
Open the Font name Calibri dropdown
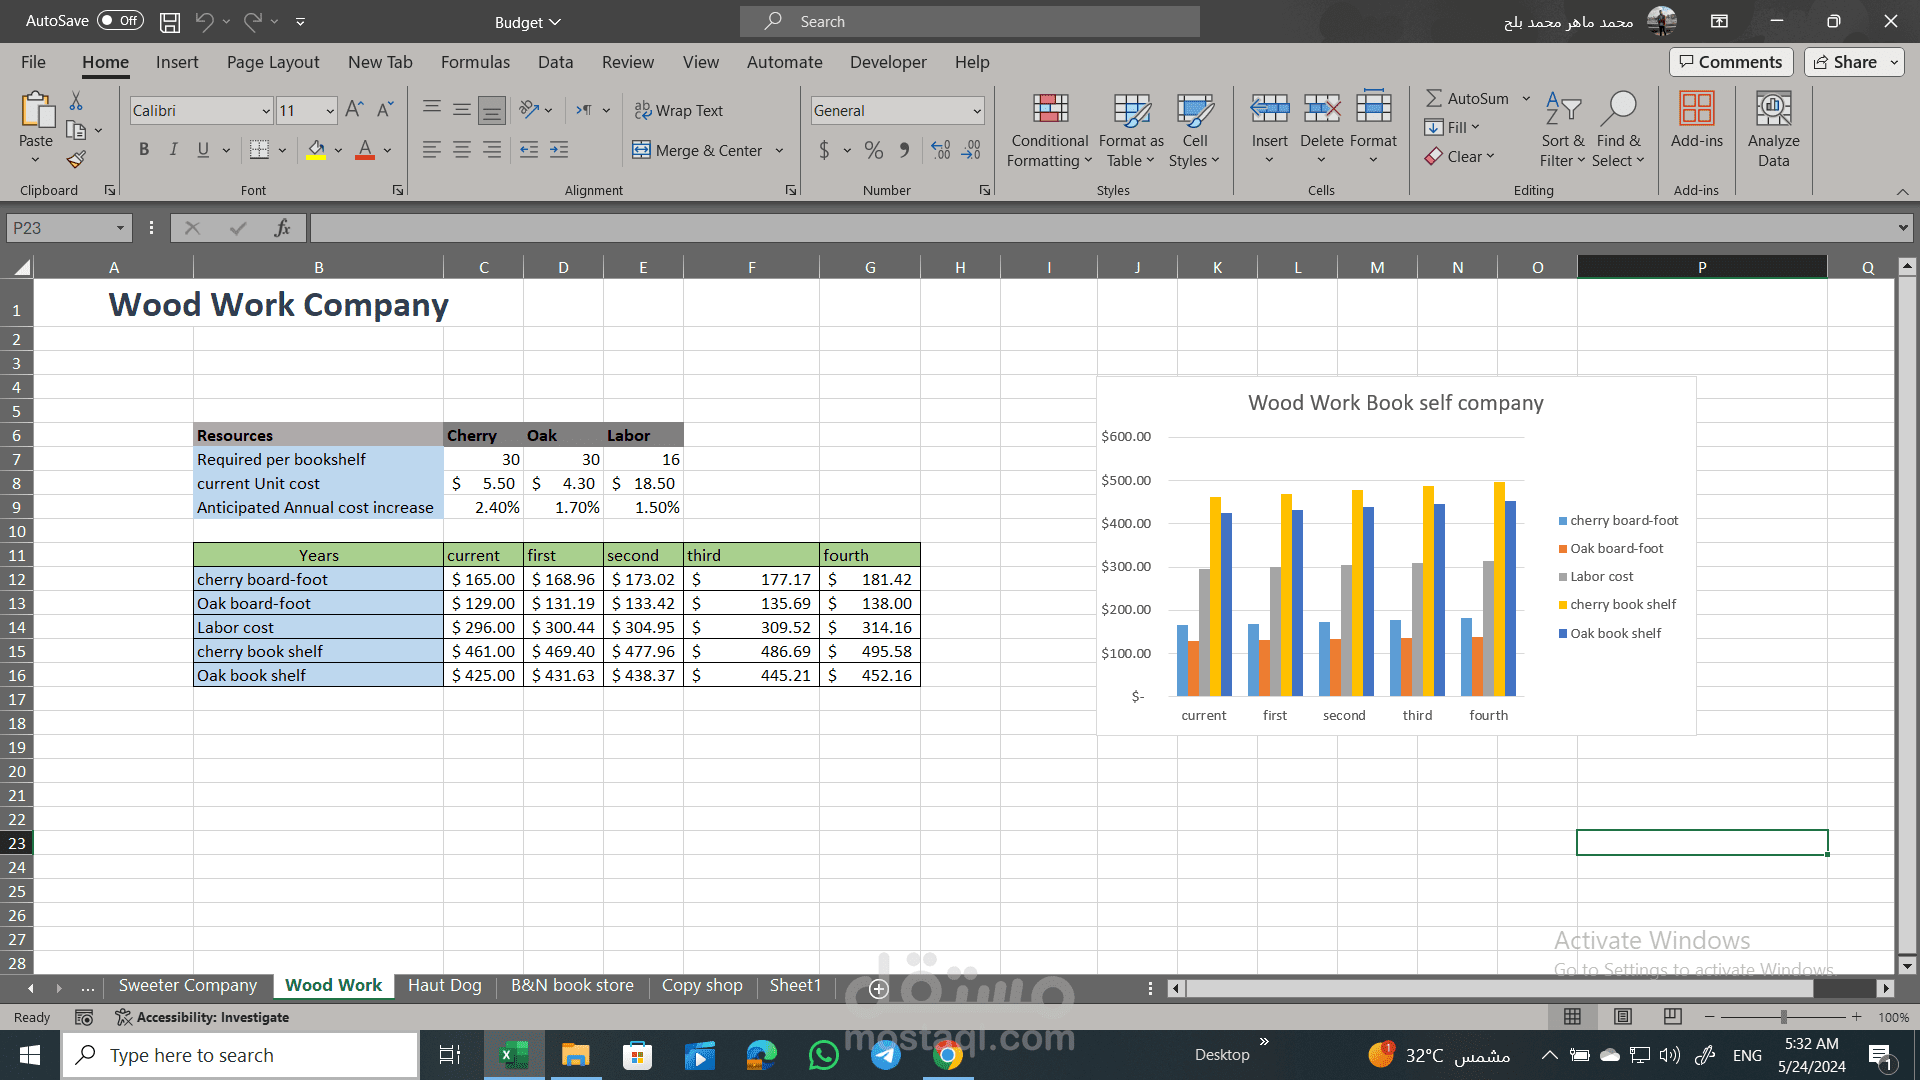click(265, 110)
